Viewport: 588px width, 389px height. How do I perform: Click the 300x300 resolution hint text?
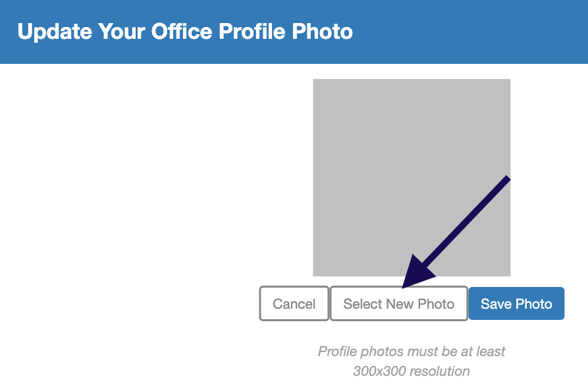(x=411, y=371)
